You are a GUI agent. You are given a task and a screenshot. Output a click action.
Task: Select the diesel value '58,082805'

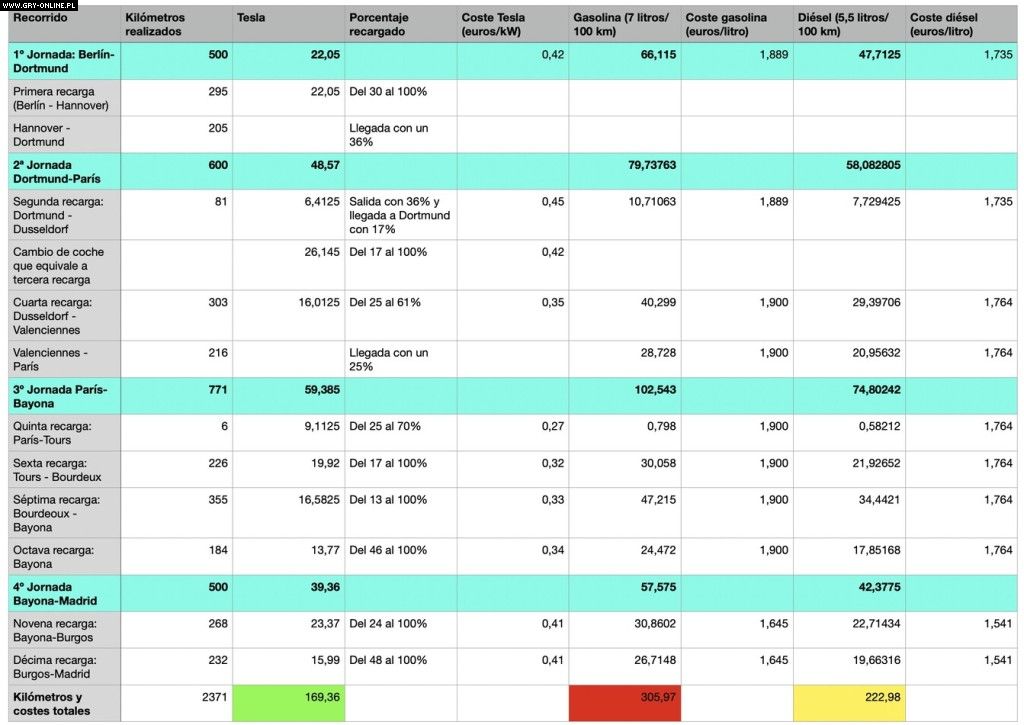pos(873,165)
